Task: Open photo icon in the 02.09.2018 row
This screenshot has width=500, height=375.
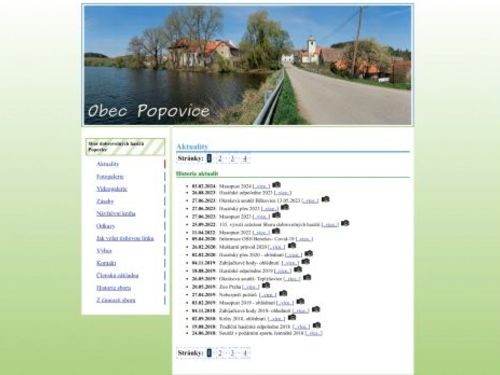Action: [292, 317]
